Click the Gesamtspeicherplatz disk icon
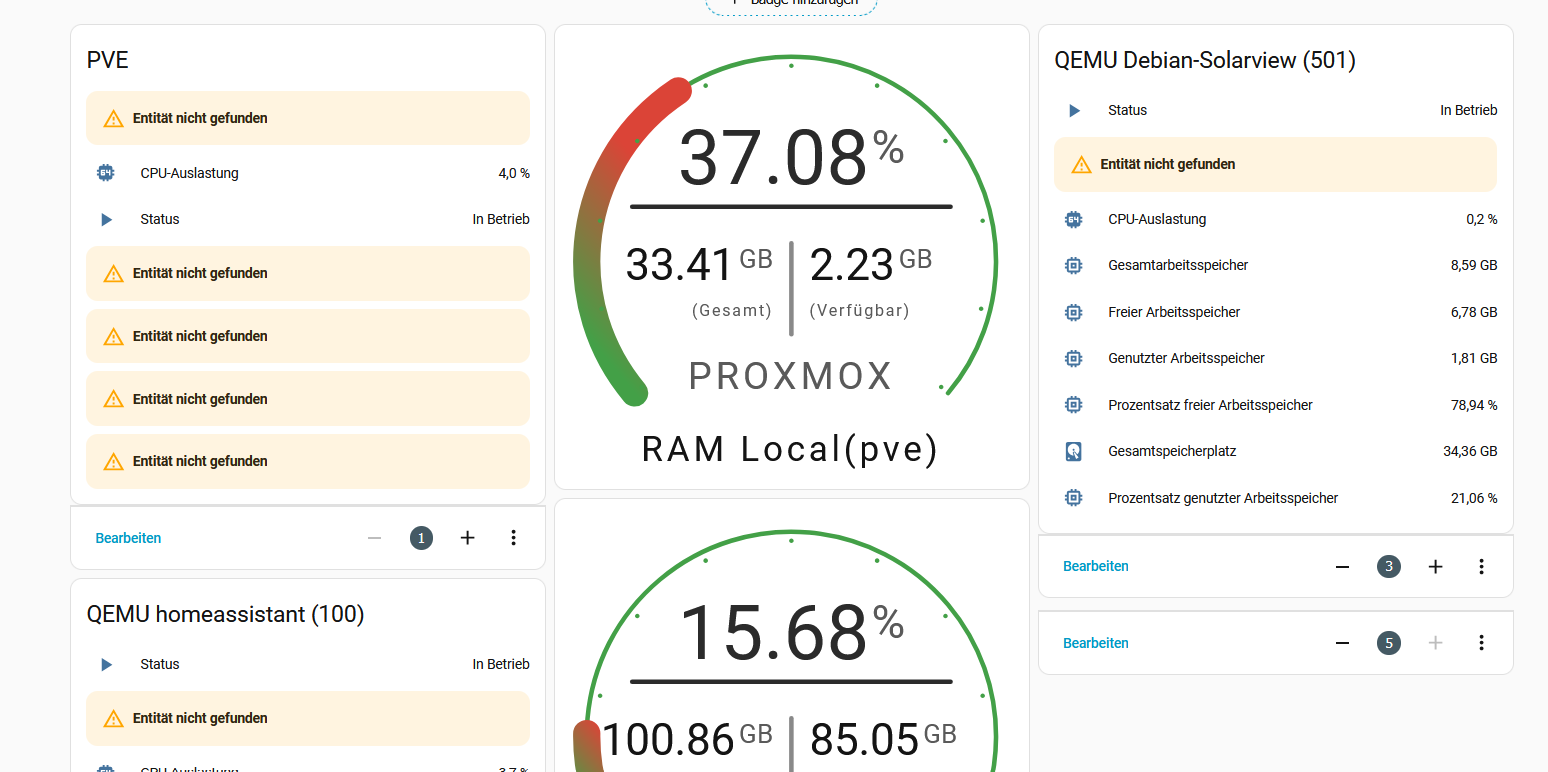 pyautogui.click(x=1074, y=451)
